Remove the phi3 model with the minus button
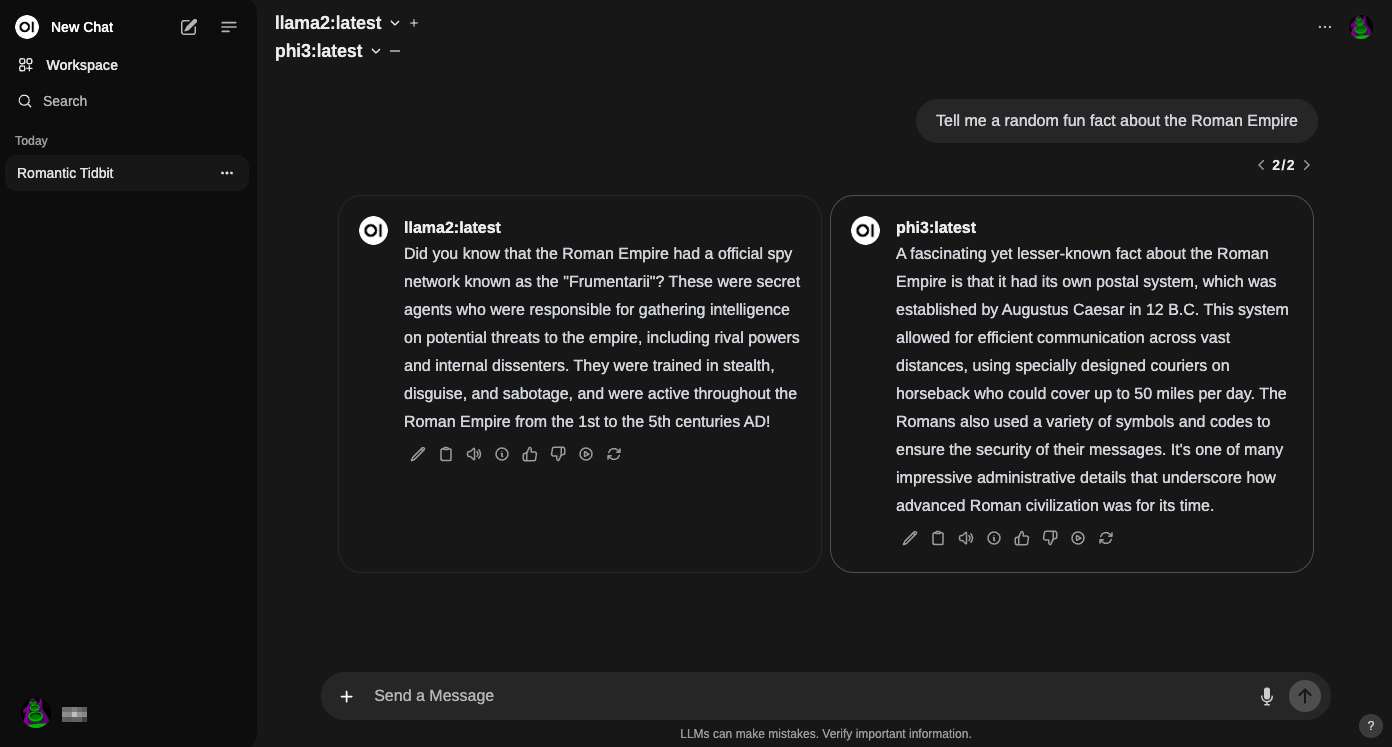The height and width of the screenshot is (747, 1392). (x=395, y=51)
